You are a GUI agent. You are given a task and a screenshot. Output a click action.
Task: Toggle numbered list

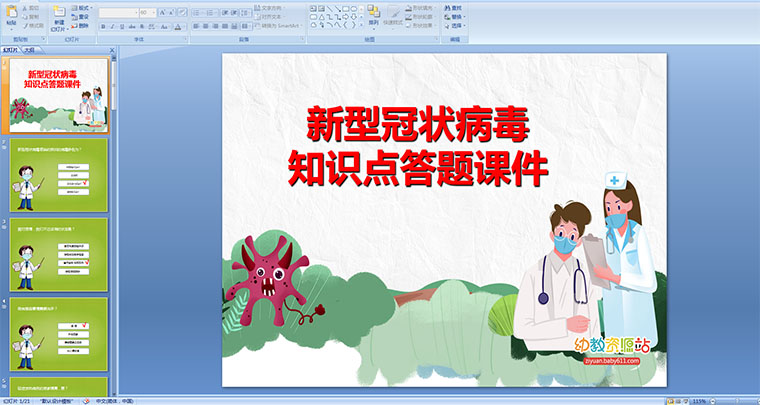pos(211,13)
